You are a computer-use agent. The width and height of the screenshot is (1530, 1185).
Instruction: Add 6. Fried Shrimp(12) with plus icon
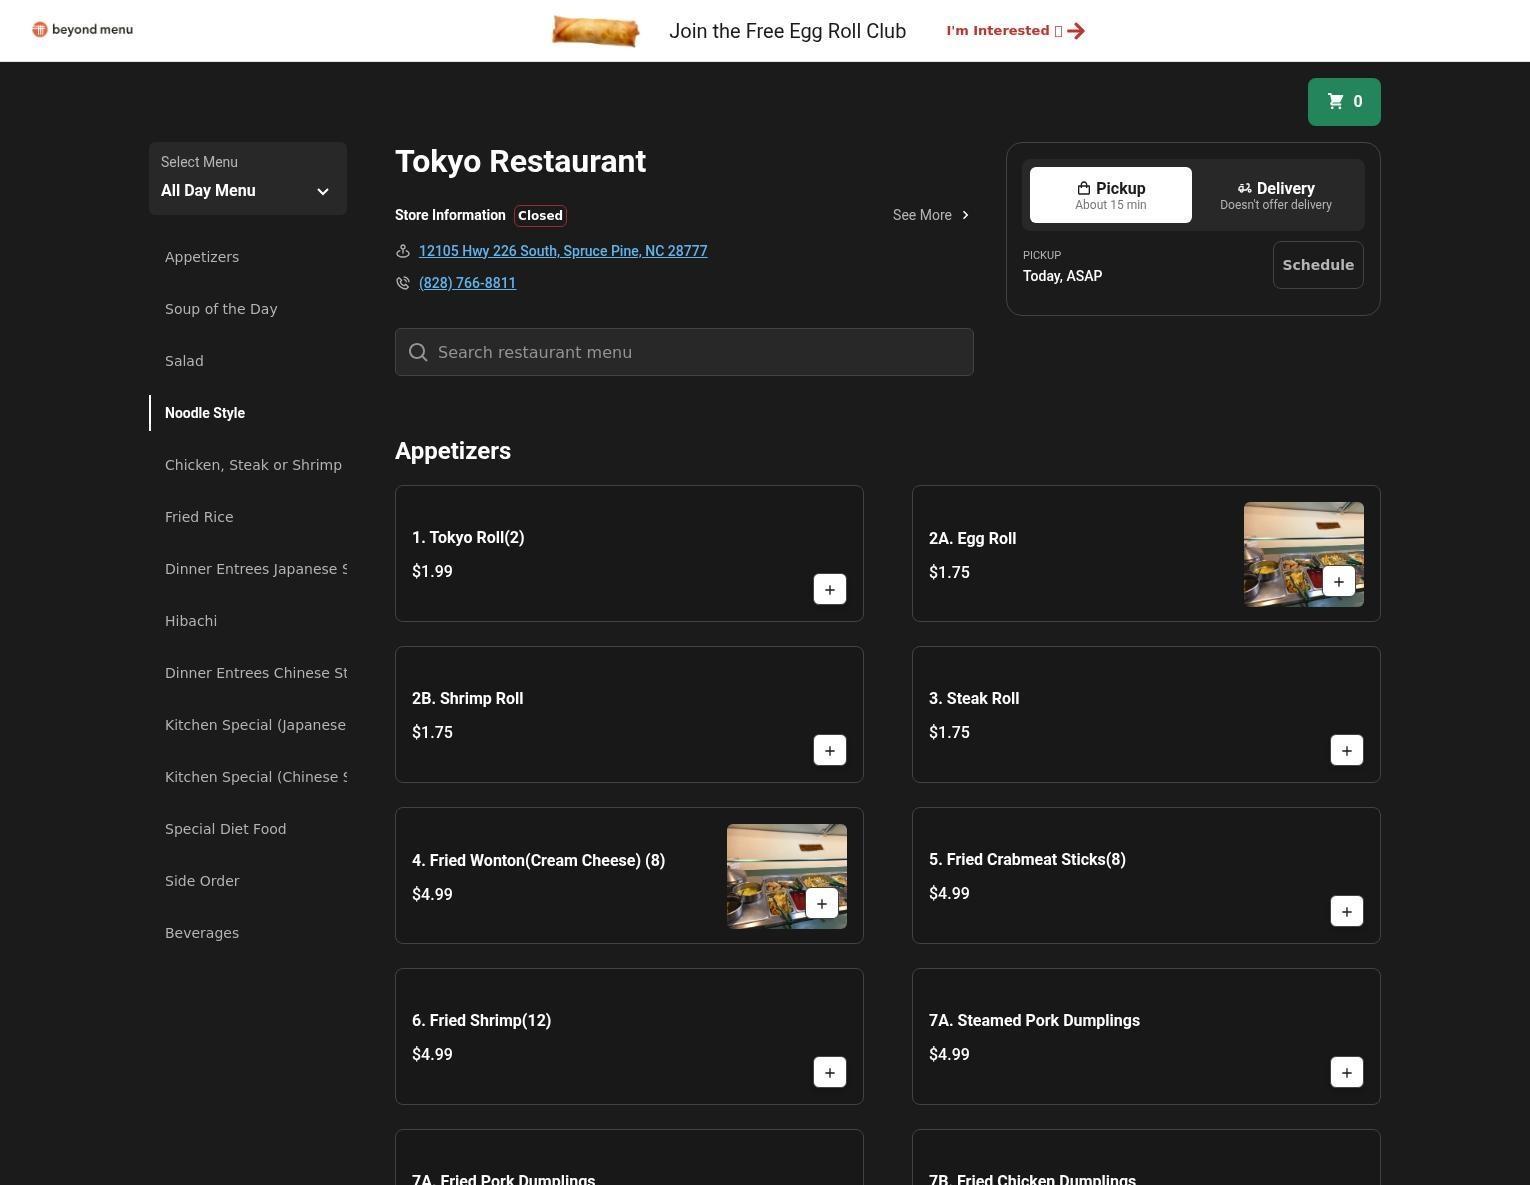coord(829,1073)
